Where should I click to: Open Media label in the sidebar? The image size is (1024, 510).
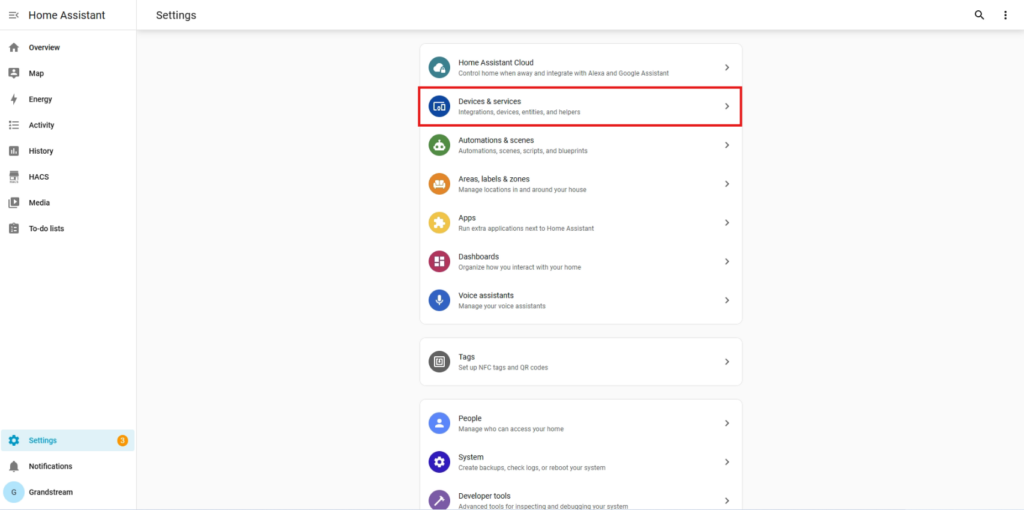39,202
